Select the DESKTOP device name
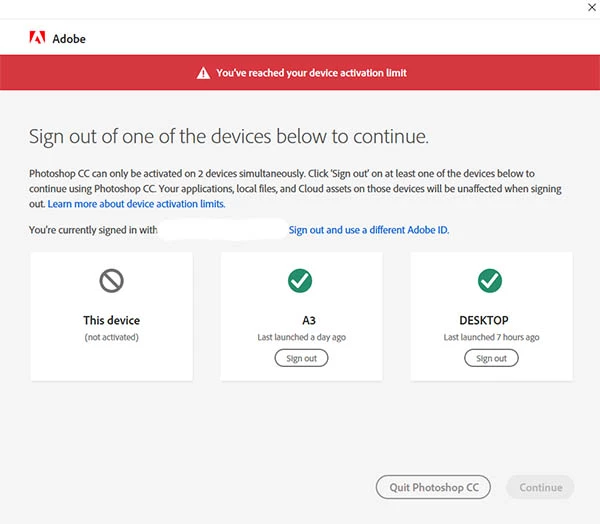Image resolution: width=600 pixels, height=524 pixels. (484, 320)
